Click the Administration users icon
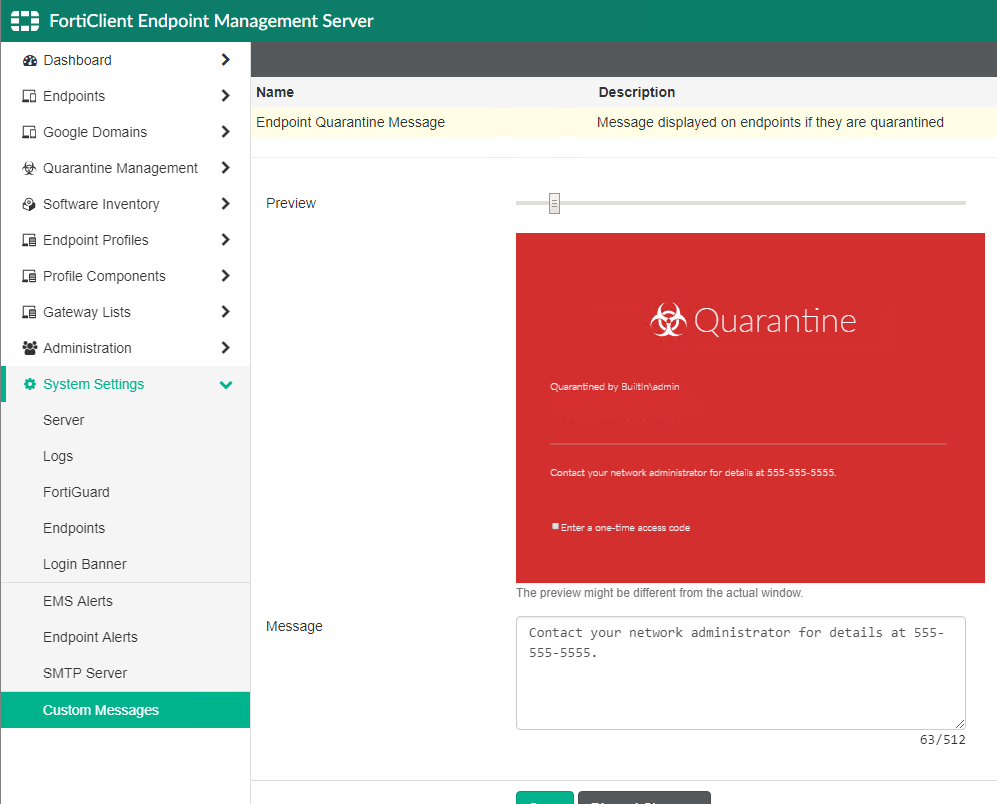 pyautogui.click(x=29, y=348)
